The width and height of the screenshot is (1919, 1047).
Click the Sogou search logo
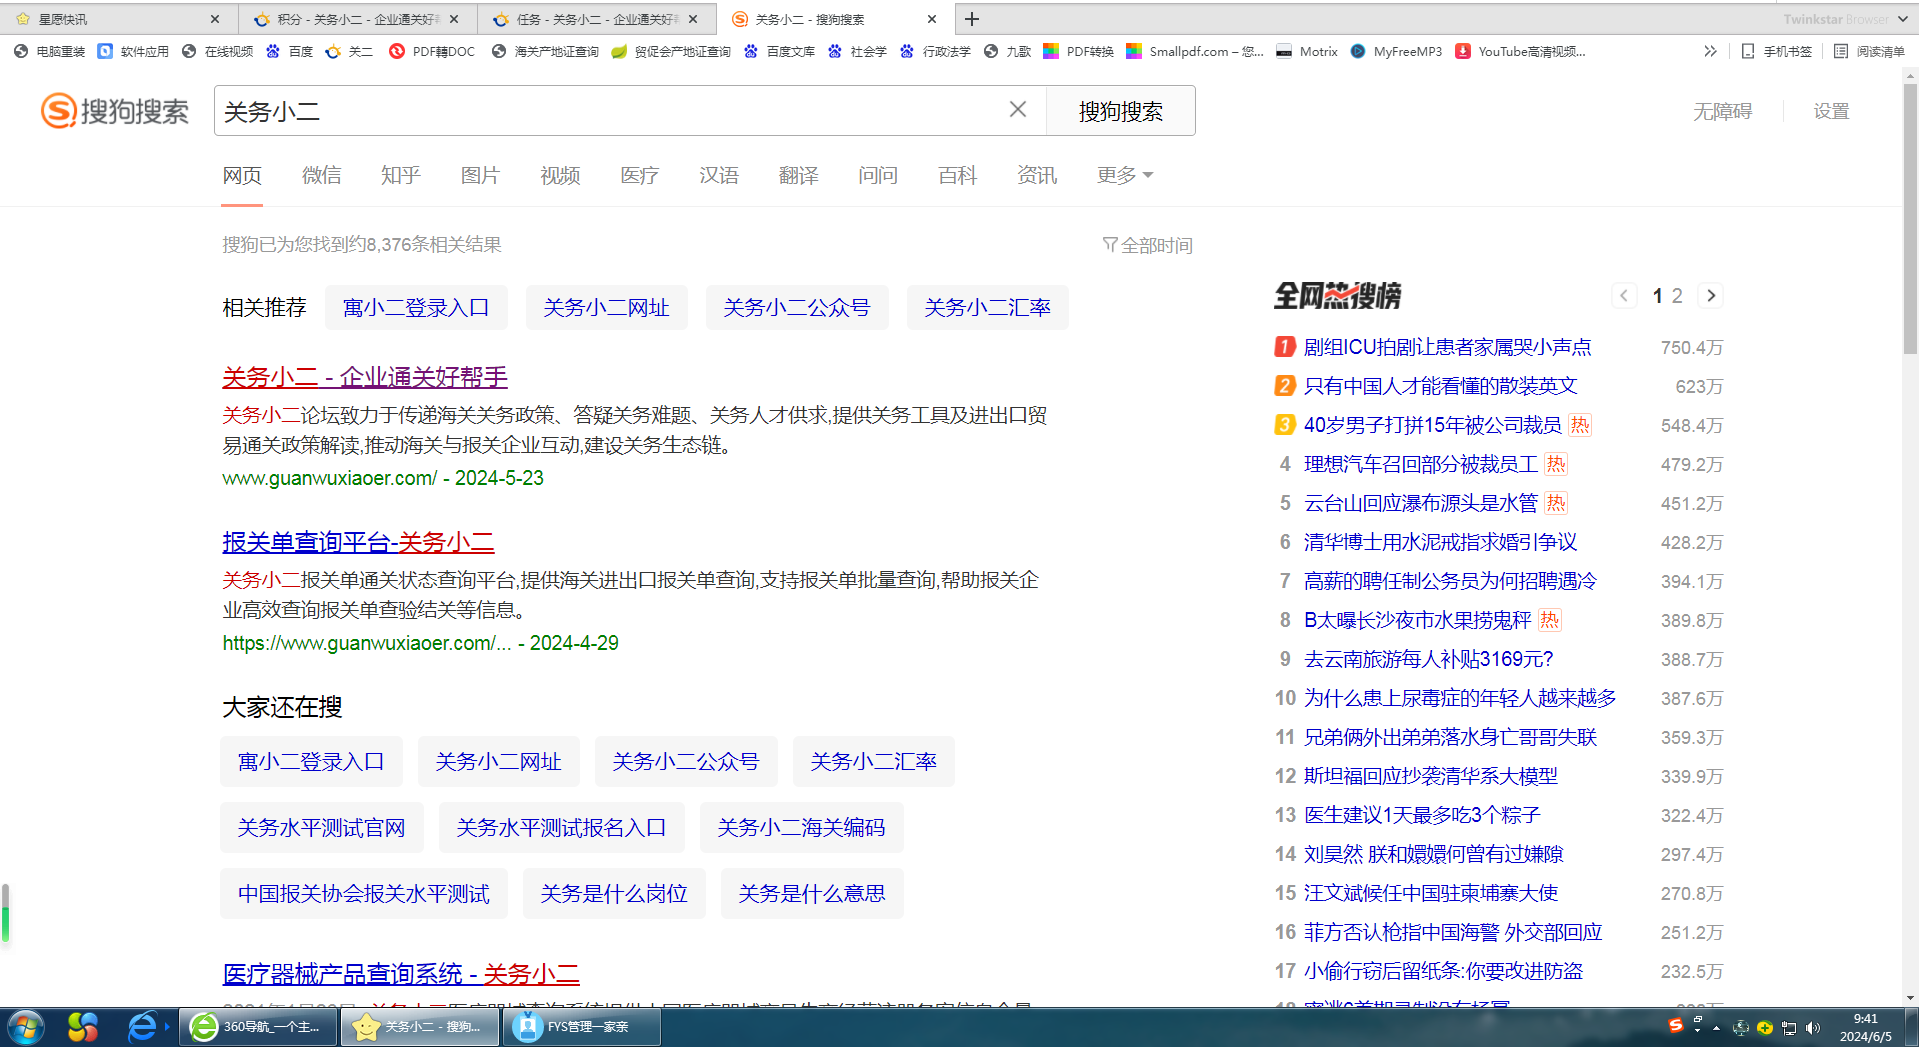tap(115, 111)
